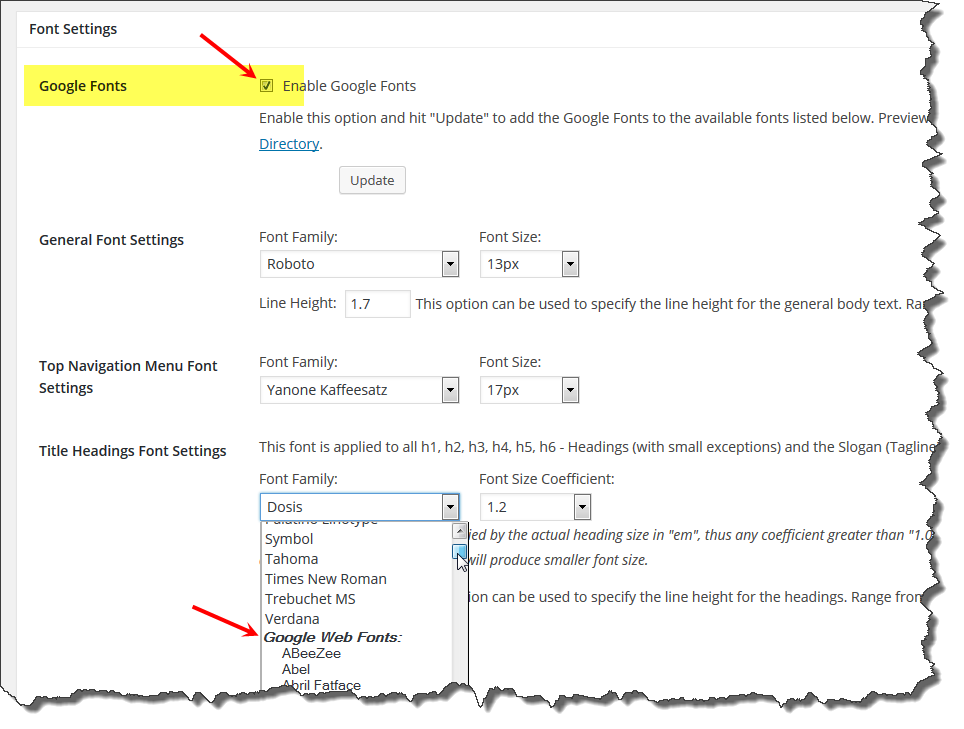Click the font list scrollbar thumb
This screenshot has width=964, height=729.
pyautogui.click(x=459, y=551)
